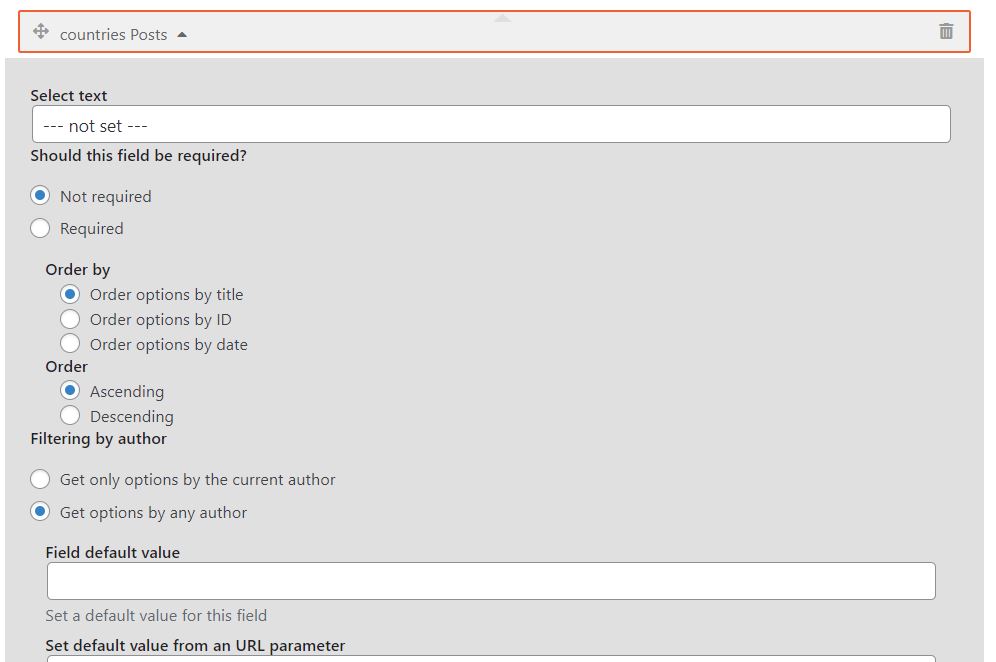Click the Descending label text
The image size is (996, 662).
131,416
